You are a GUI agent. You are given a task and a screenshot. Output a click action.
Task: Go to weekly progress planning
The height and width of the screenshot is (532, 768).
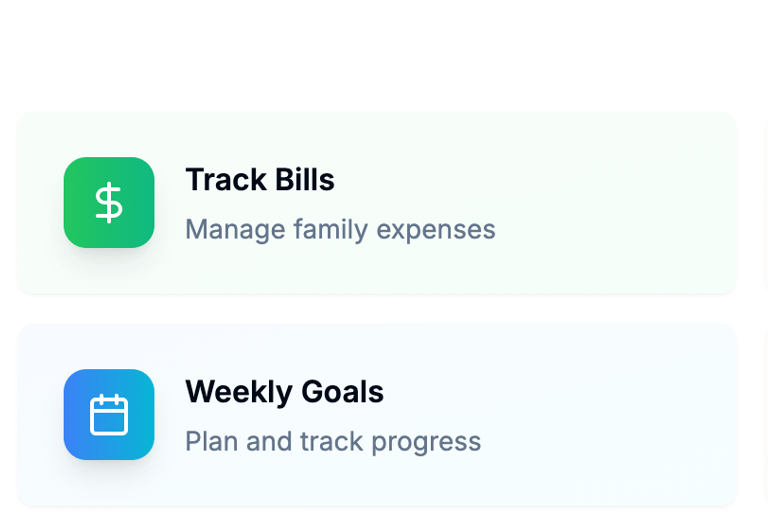pos(333,441)
